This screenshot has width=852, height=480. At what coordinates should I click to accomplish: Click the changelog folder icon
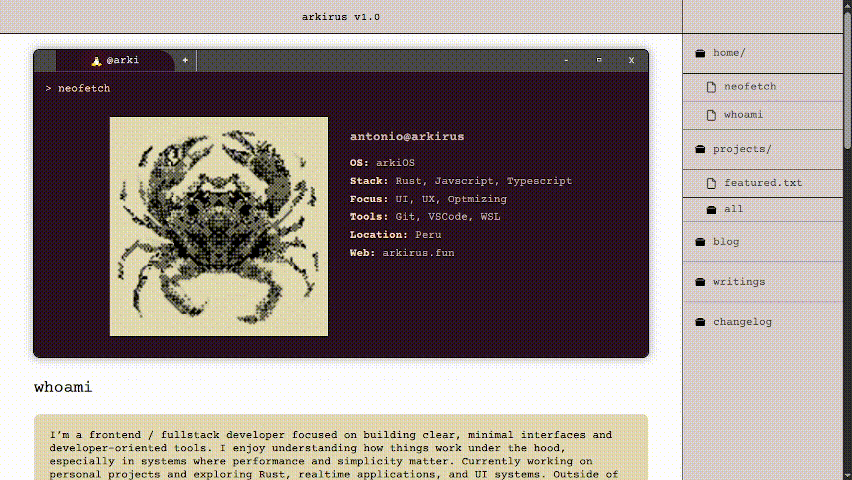click(701, 322)
